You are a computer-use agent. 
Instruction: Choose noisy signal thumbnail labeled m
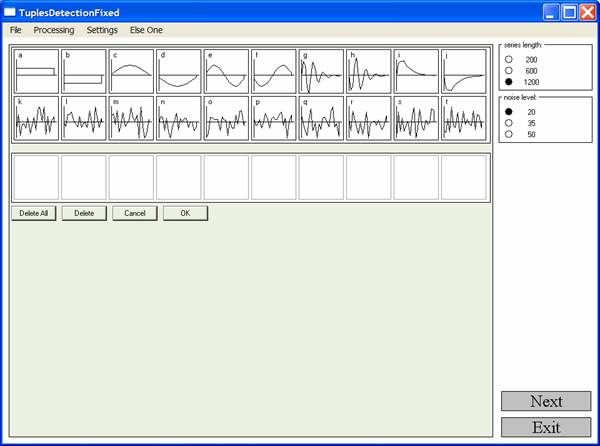point(131,118)
